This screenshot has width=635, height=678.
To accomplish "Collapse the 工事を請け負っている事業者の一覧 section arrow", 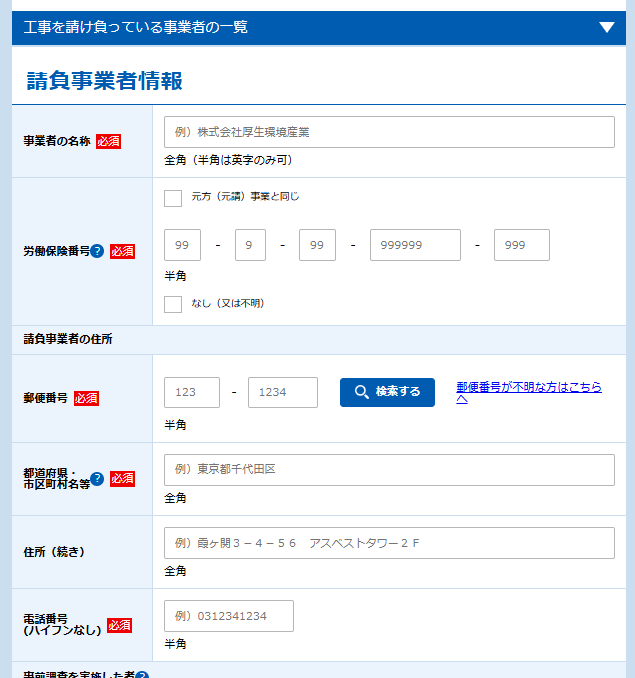I will [606, 27].
